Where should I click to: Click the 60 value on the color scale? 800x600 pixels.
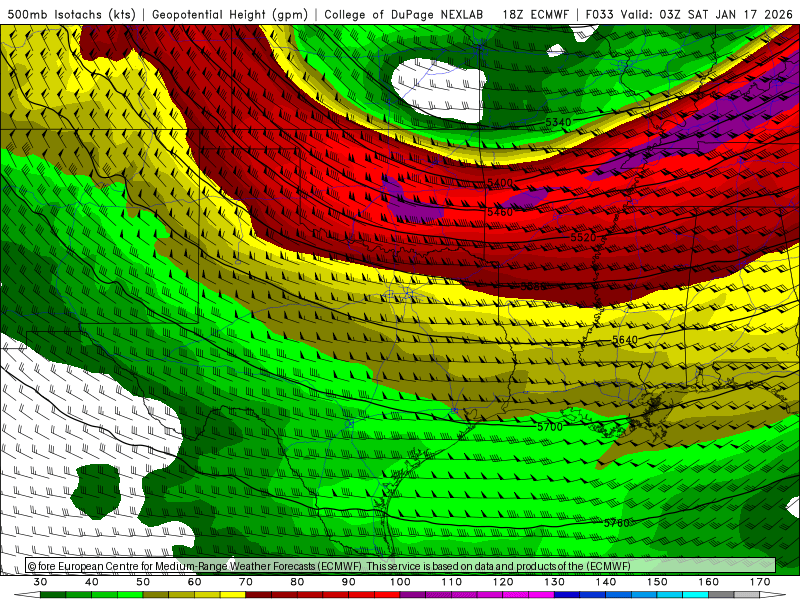(194, 582)
